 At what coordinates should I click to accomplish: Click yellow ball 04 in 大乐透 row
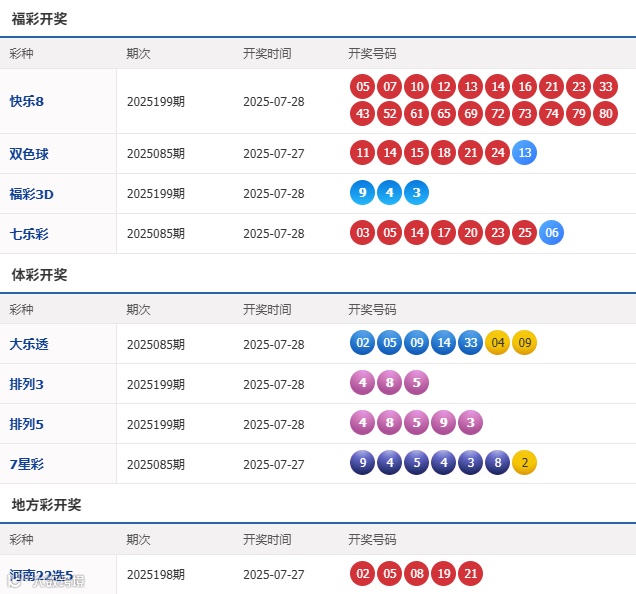point(498,343)
